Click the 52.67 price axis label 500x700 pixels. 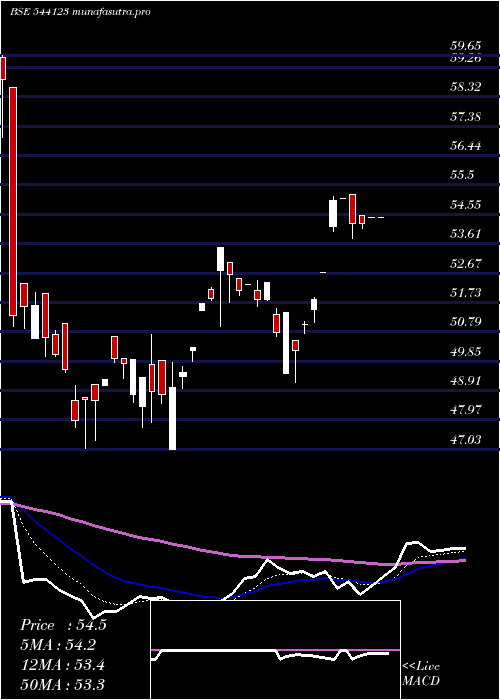(465, 263)
